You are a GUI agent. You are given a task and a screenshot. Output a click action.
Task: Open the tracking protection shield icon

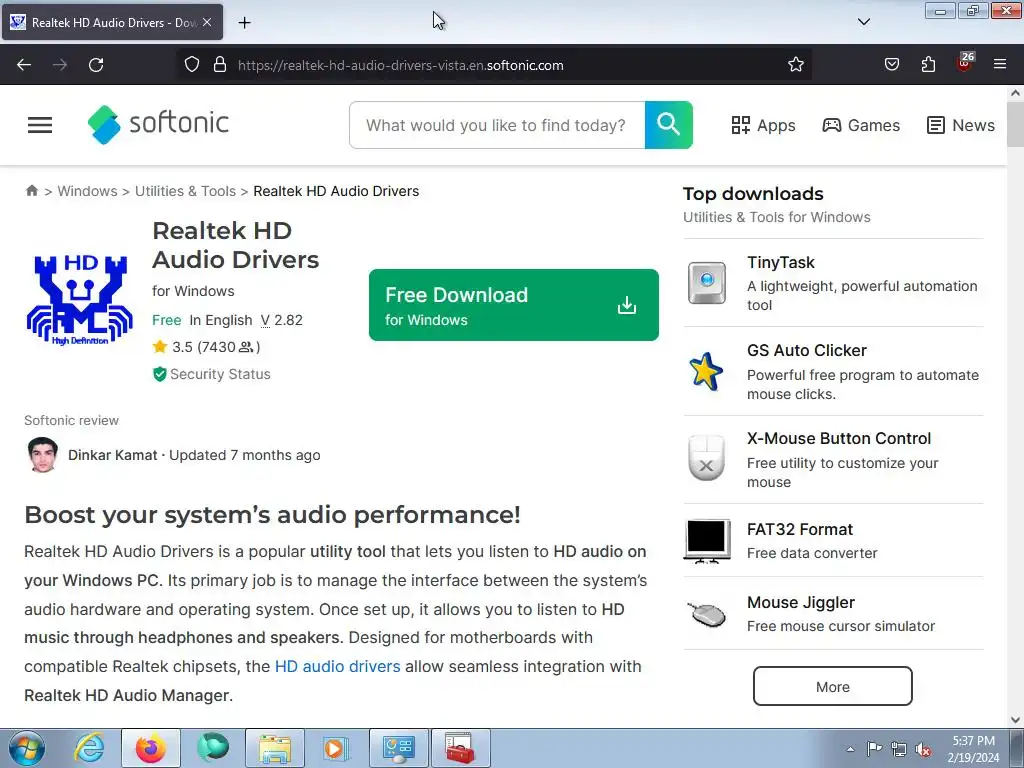tap(191, 65)
